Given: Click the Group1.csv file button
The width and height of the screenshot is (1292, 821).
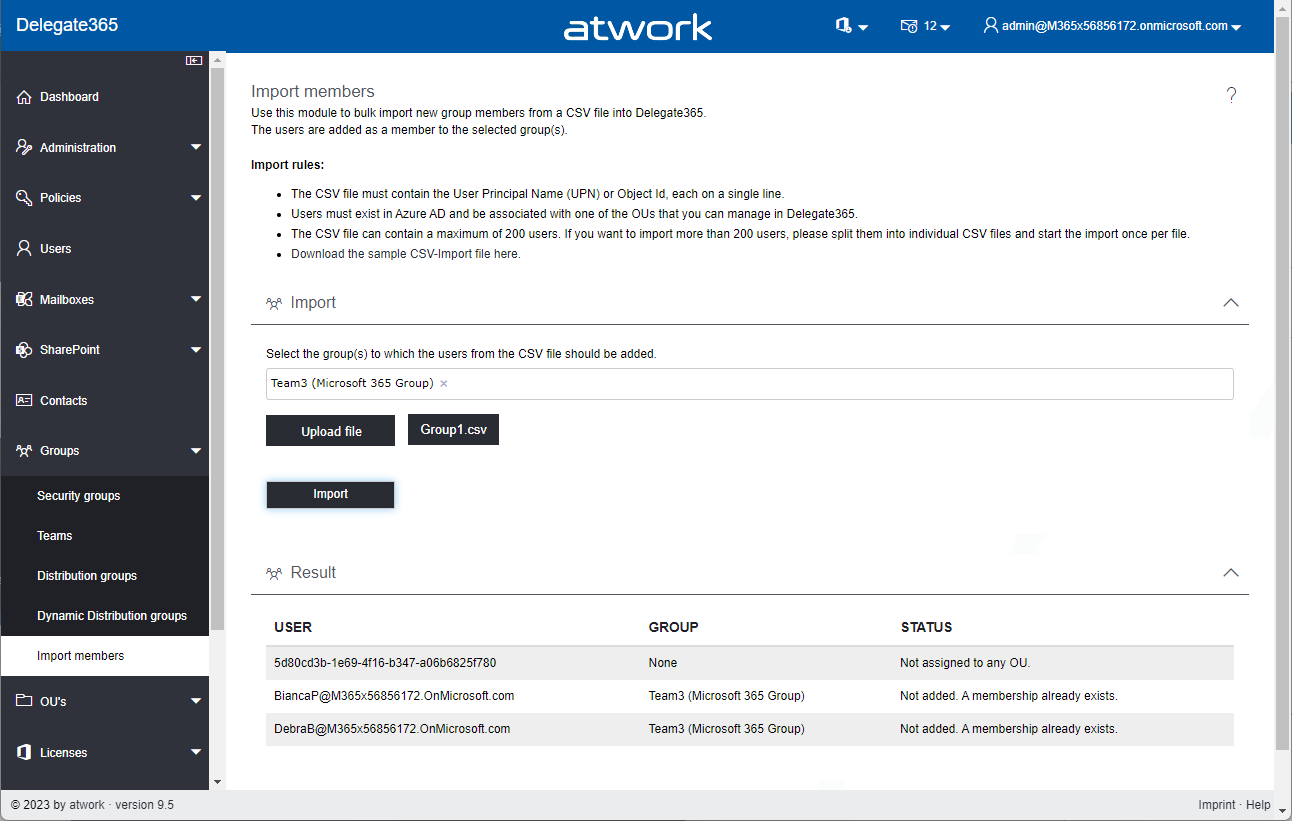Looking at the screenshot, I should (x=453, y=429).
